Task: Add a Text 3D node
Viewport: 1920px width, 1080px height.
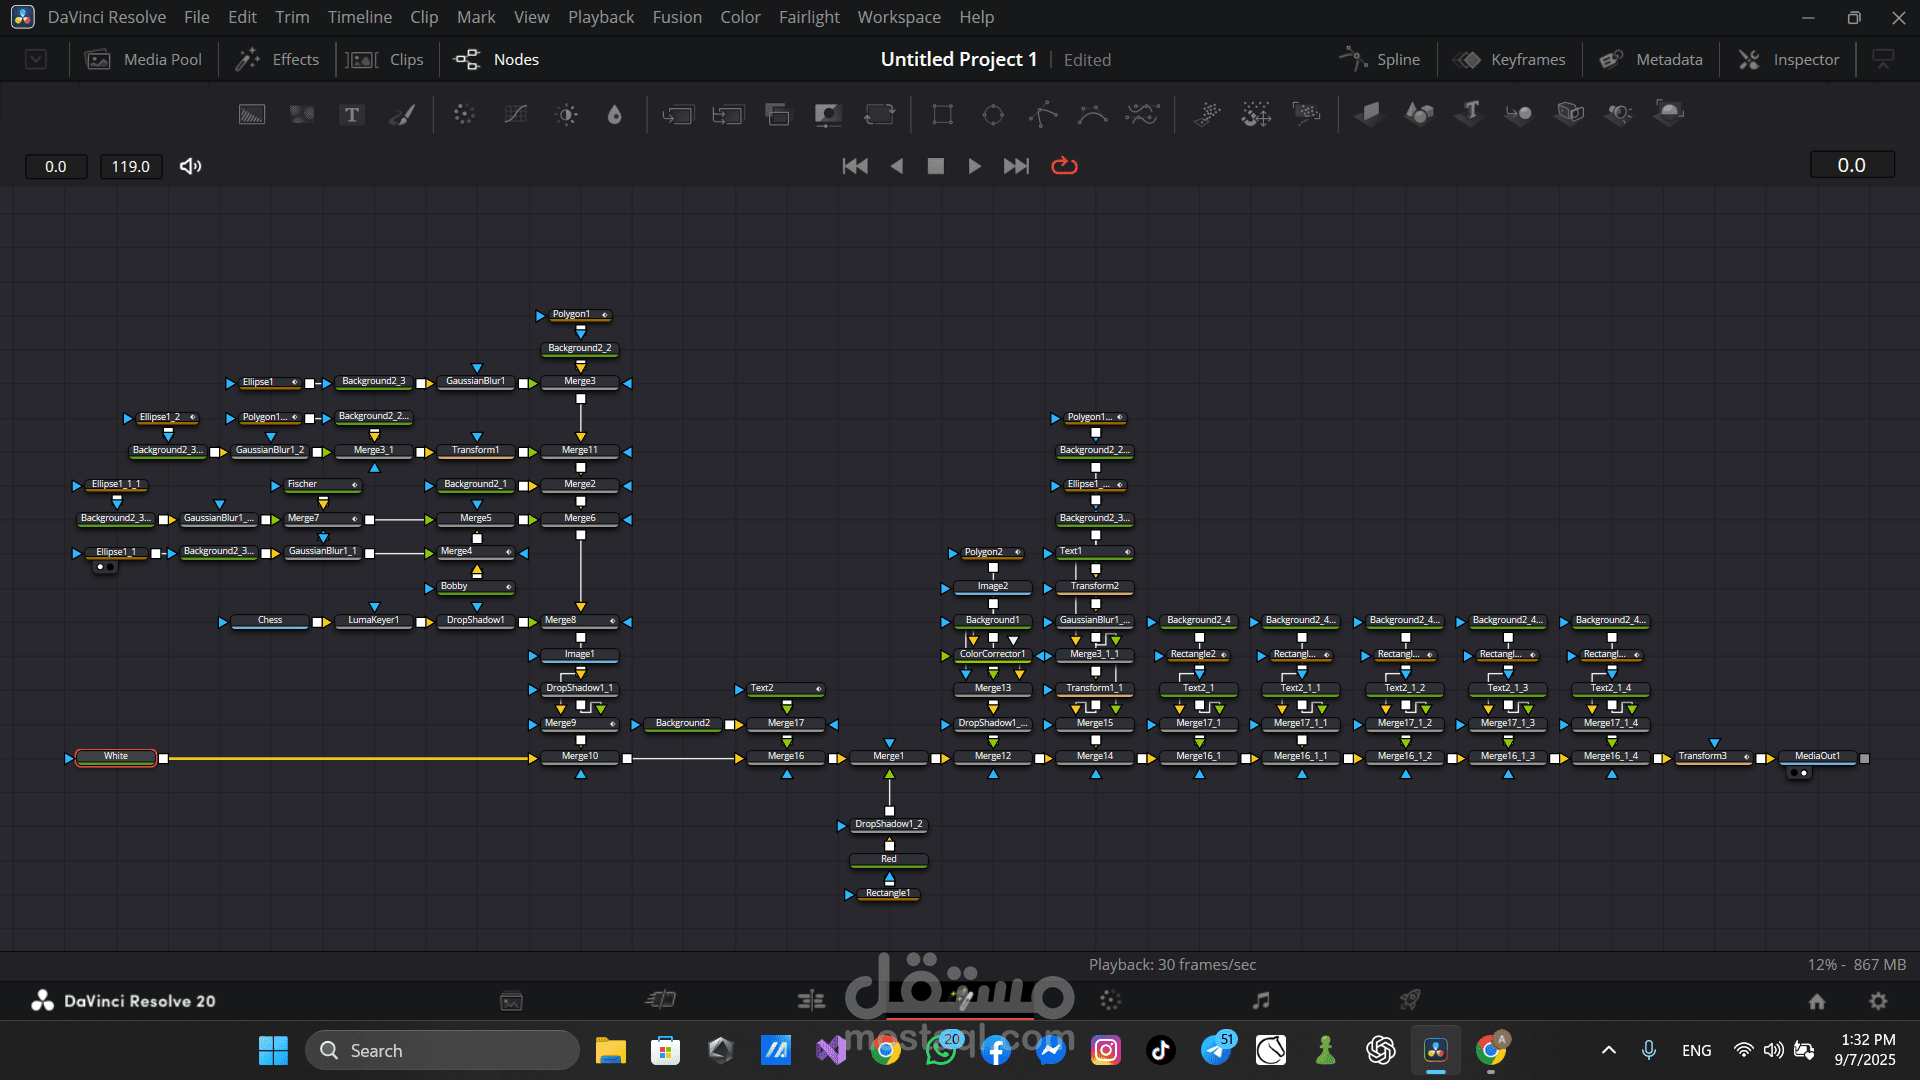Action: (x=1469, y=113)
